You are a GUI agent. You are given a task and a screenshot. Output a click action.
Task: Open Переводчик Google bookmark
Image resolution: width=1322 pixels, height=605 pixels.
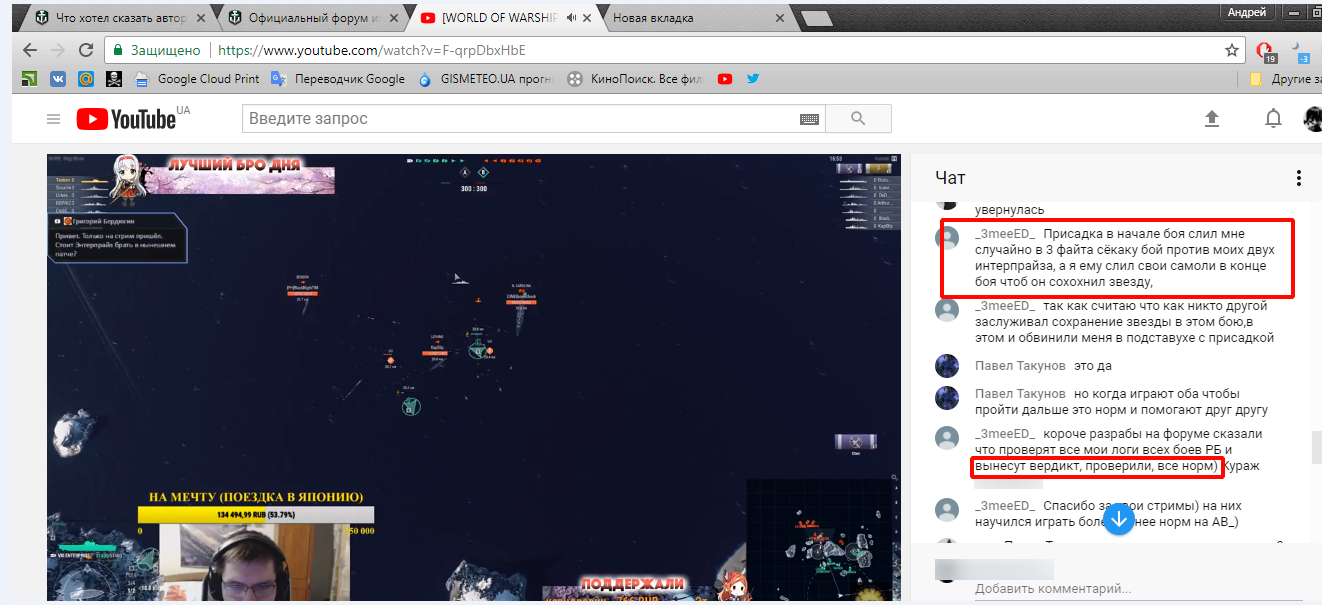(337, 79)
